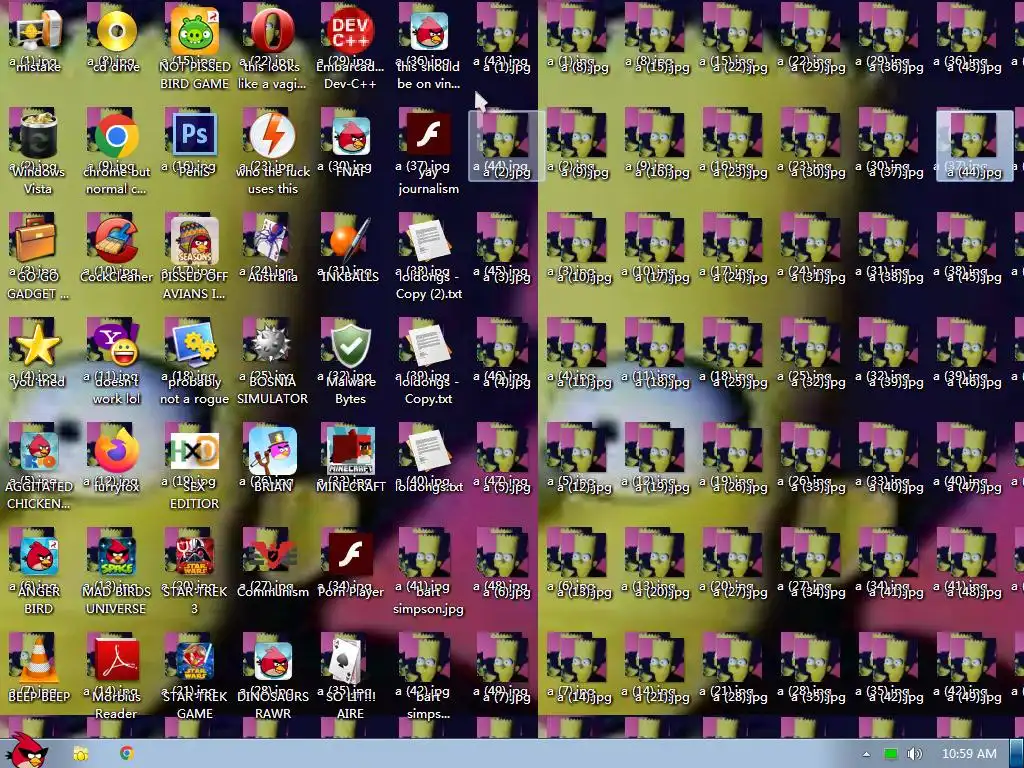1024x768 pixels.
Task: Open the recycle bin labeled Windows Vista
Action: coord(38,136)
